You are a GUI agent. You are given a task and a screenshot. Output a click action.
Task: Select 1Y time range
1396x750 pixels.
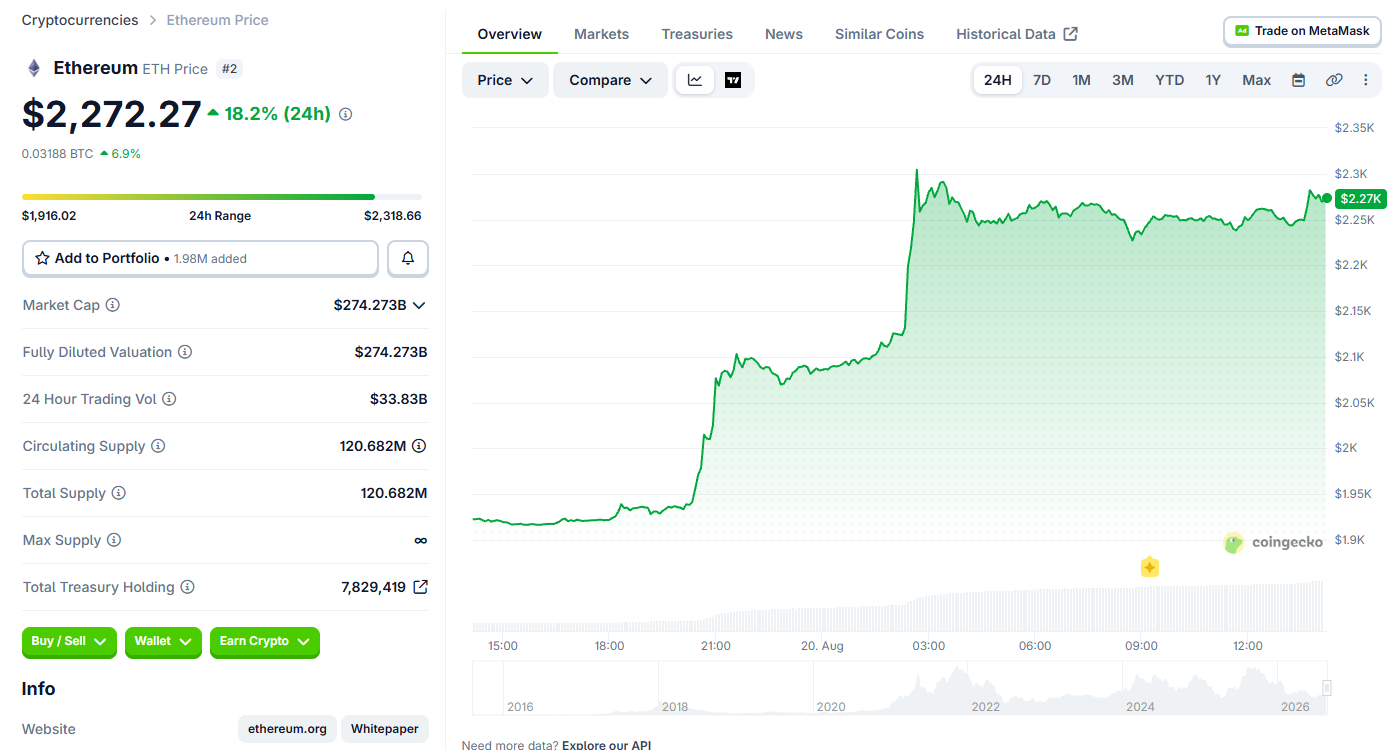(1213, 80)
